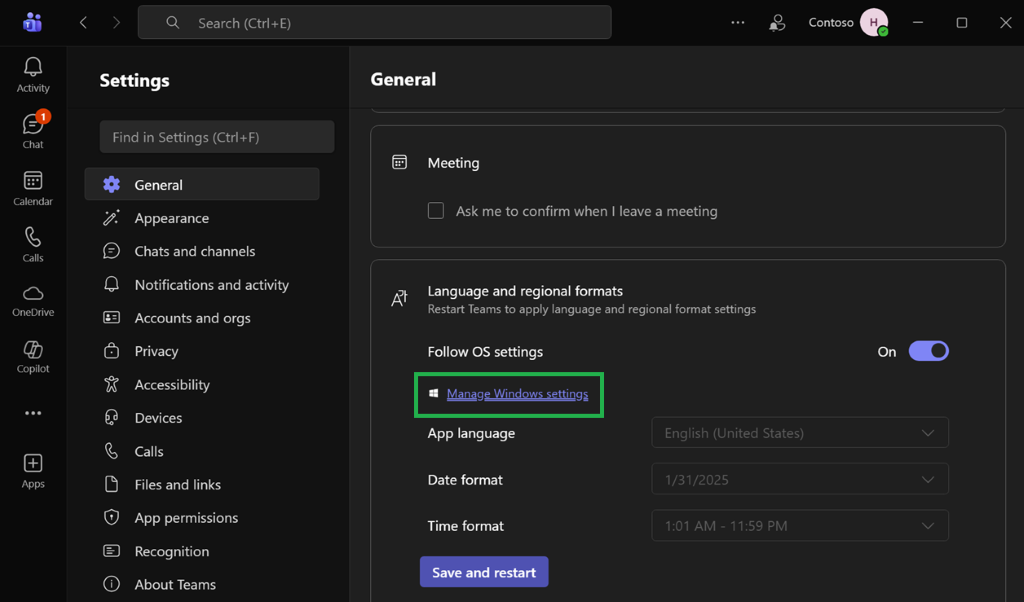
Task: Open Chats and channels settings
Action: 202,251
